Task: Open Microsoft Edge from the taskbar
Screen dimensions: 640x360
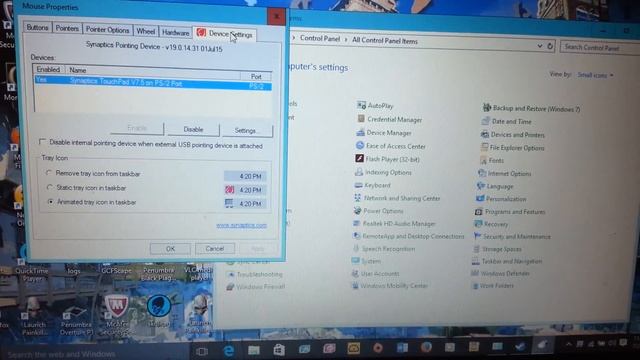Action: click(228, 350)
